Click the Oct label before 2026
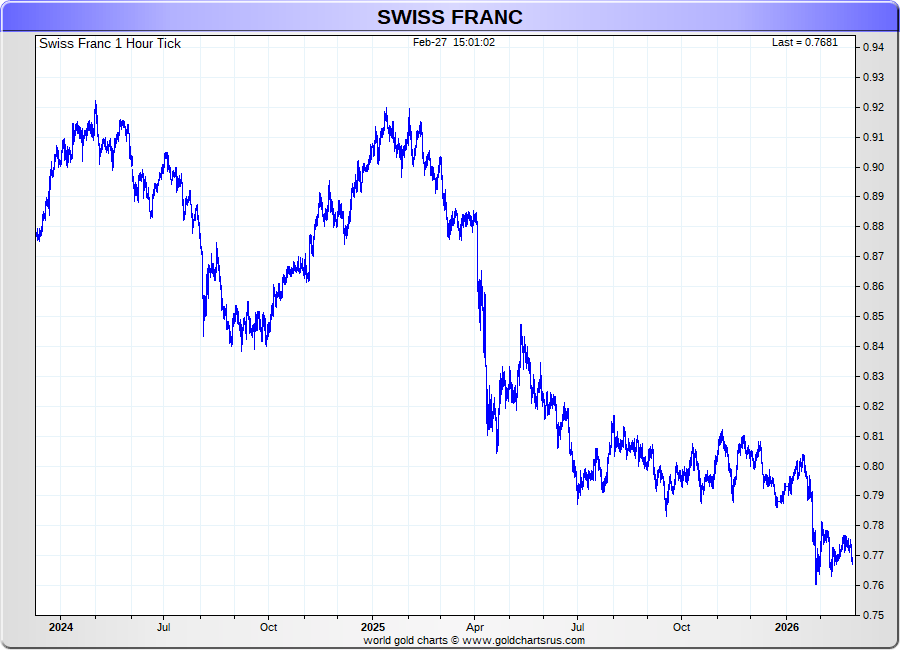 click(x=681, y=627)
